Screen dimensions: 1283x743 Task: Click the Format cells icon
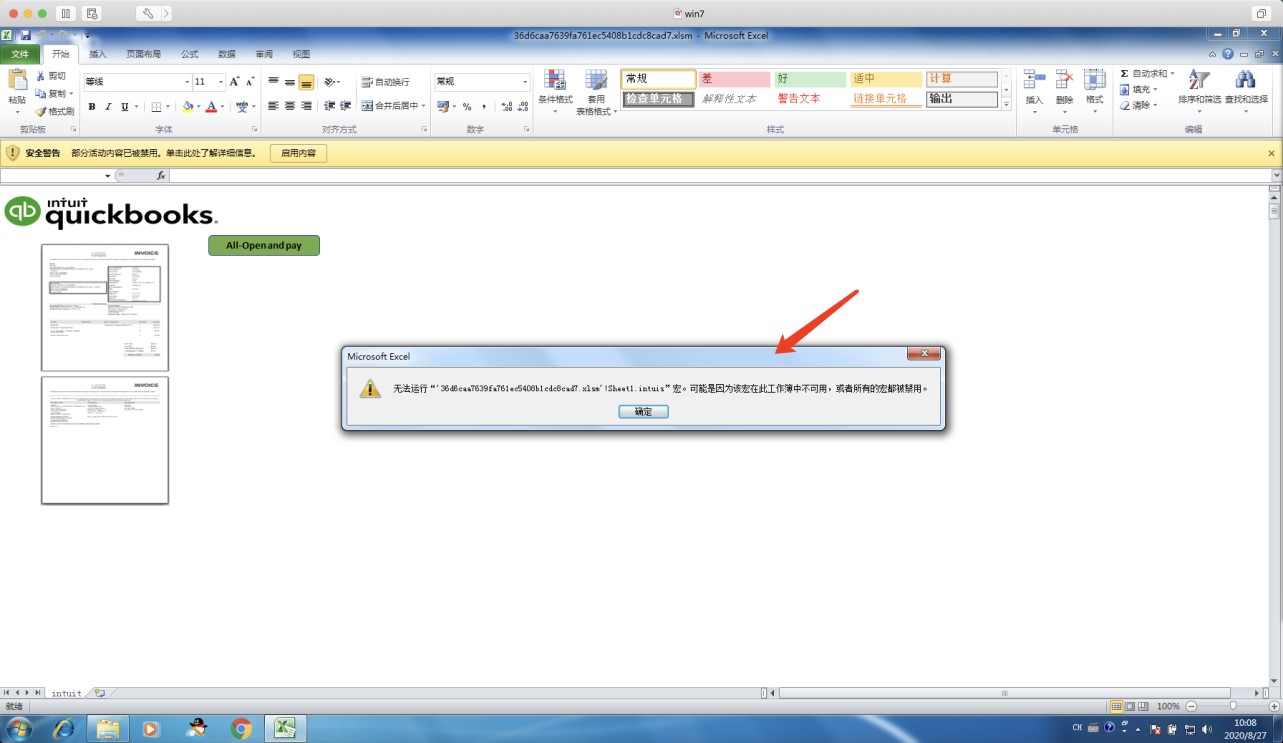(1095, 80)
